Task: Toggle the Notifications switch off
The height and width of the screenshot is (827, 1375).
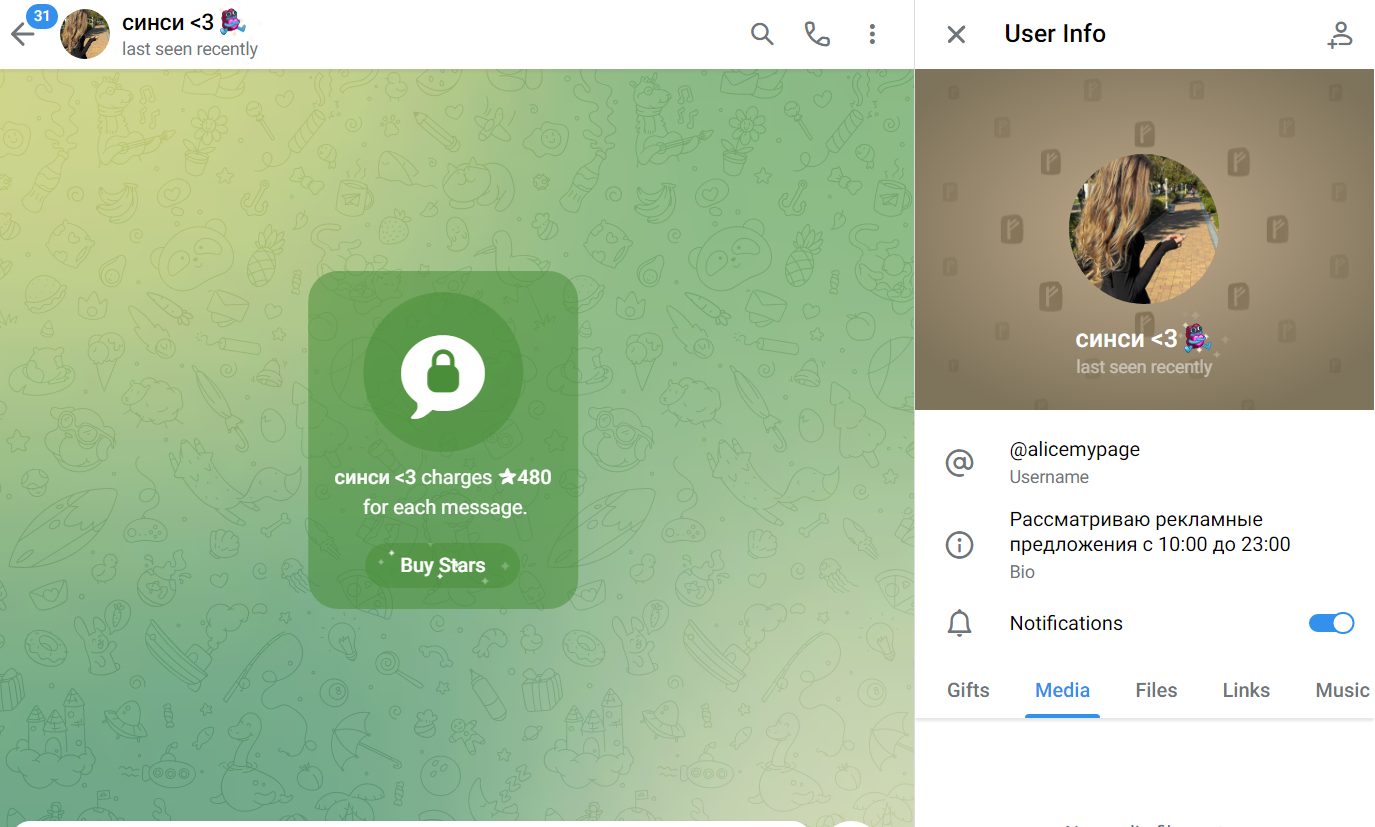Action: pyautogui.click(x=1331, y=623)
